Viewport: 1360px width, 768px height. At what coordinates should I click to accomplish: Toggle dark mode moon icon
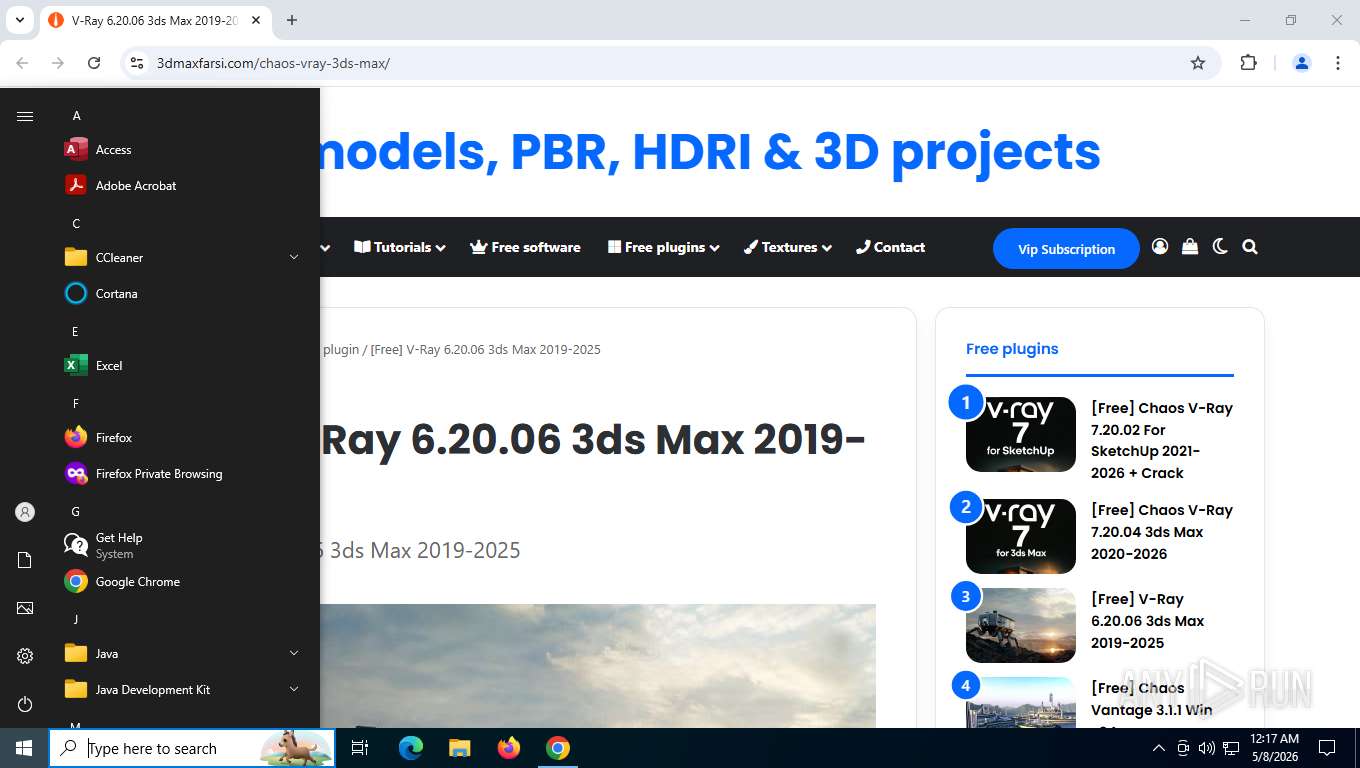[x=1220, y=247]
